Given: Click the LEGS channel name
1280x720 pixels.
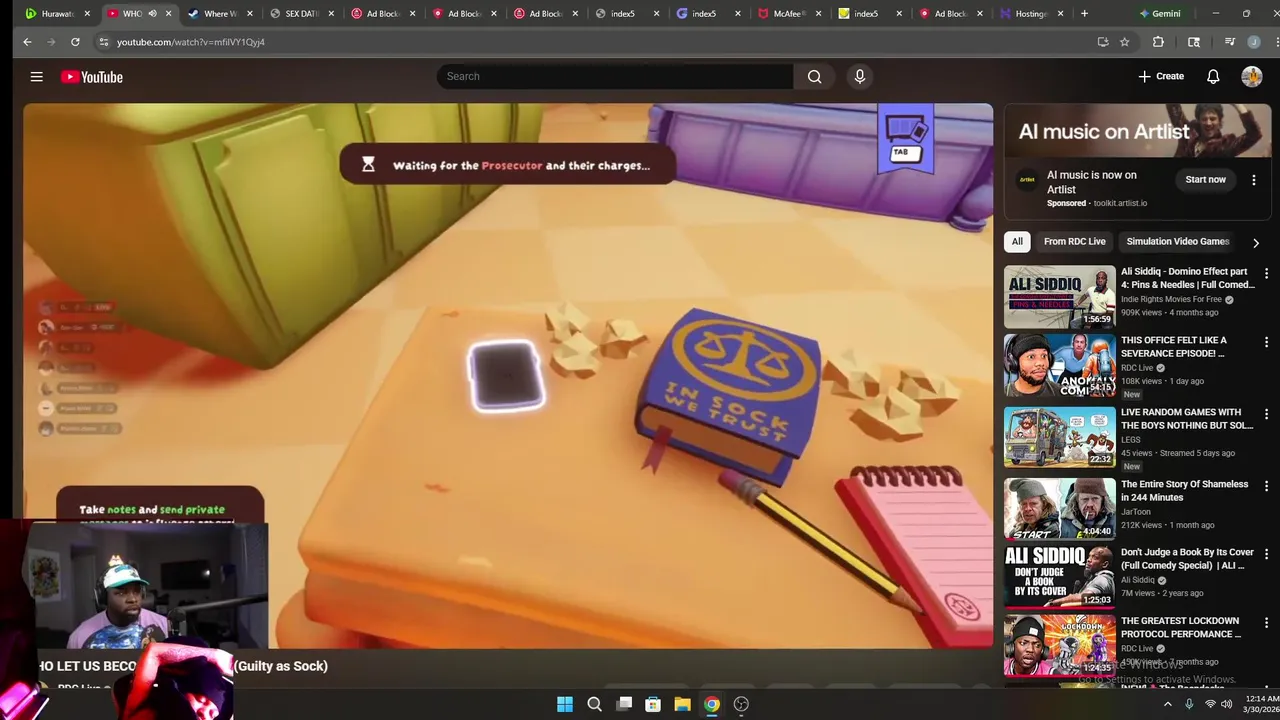Looking at the screenshot, I should 1131,440.
